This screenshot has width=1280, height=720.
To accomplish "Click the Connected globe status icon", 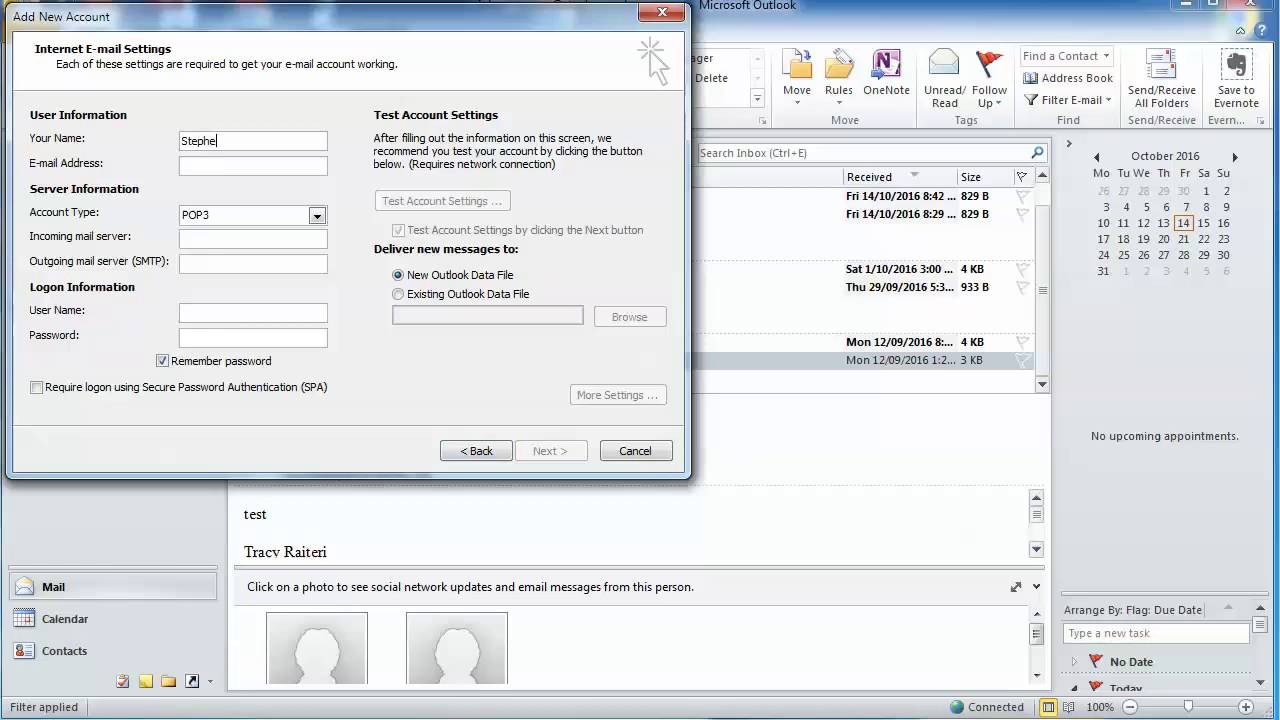I will [957, 707].
